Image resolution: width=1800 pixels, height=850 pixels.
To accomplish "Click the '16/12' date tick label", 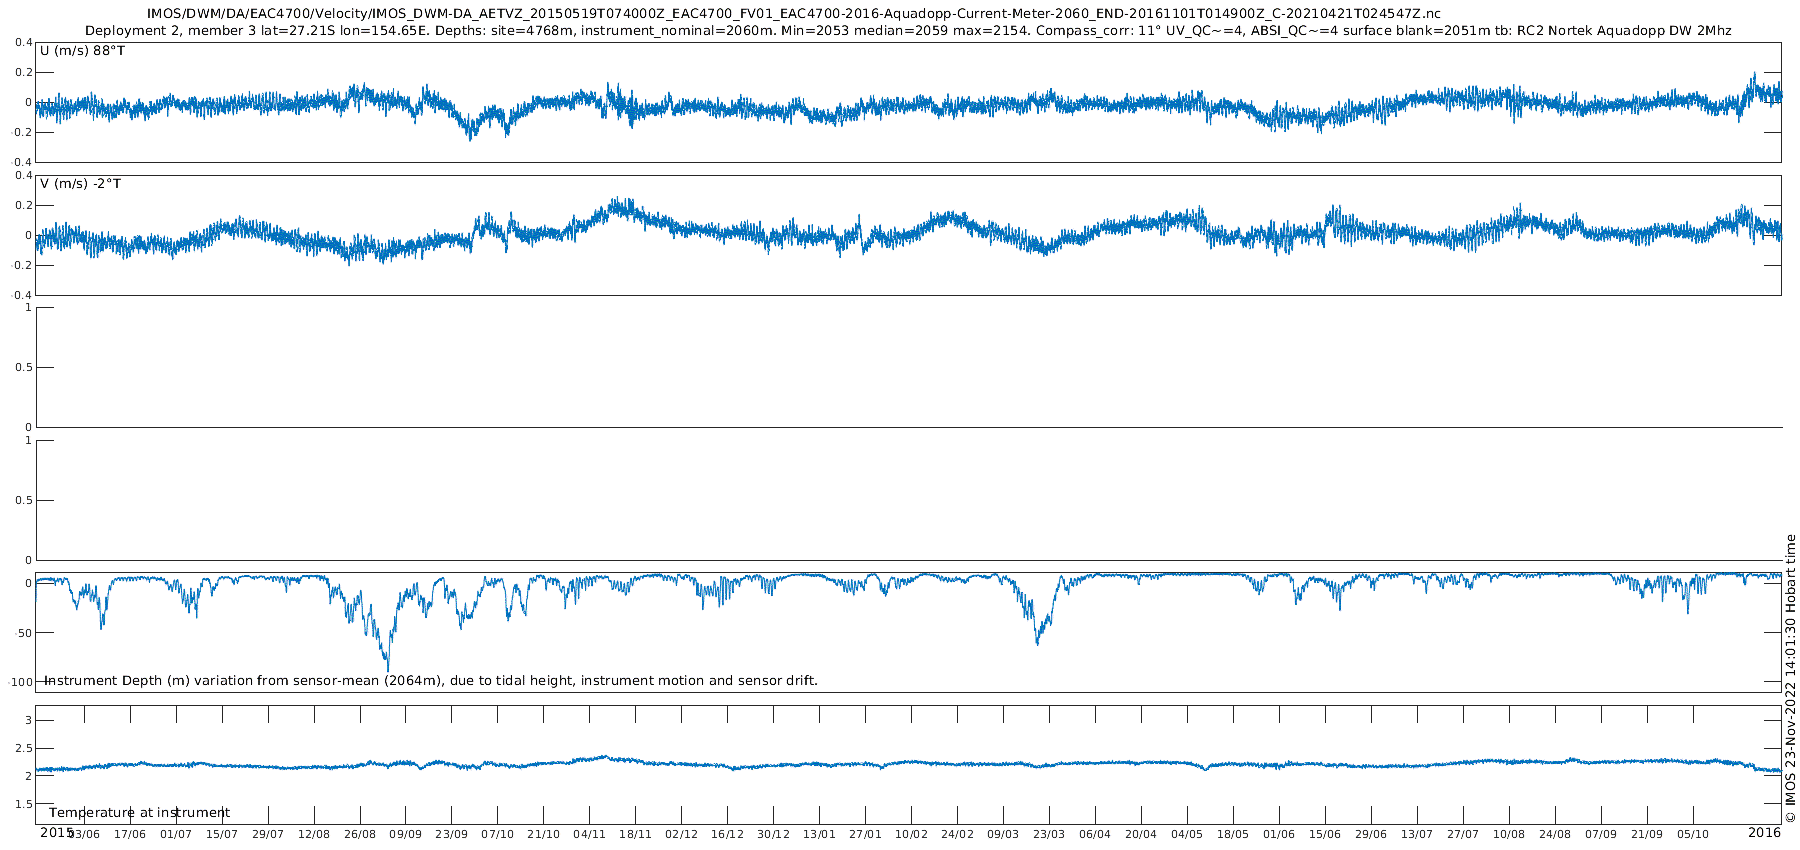I will (728, 834).
